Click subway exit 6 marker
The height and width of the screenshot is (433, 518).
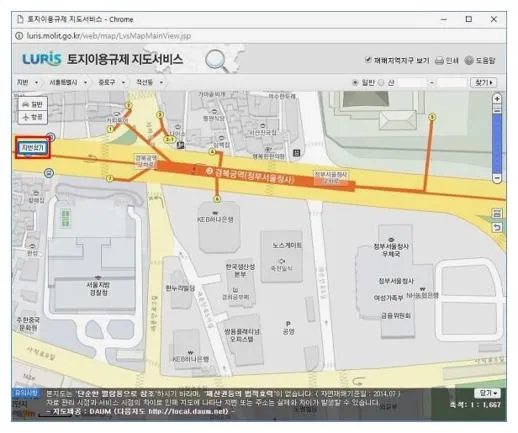(x=217, y=199)
